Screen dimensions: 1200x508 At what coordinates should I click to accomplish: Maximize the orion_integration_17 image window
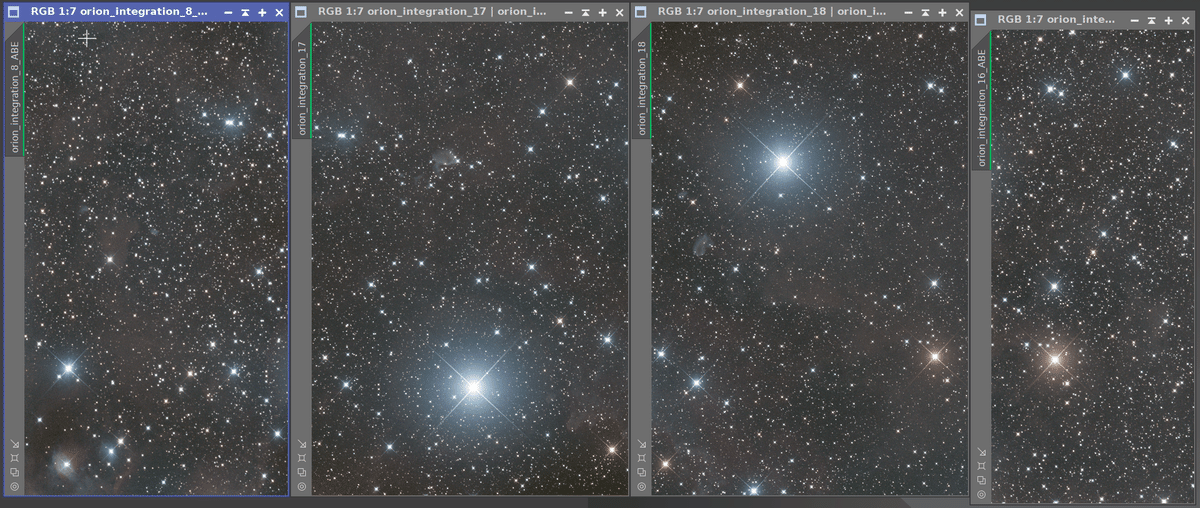click(602, 12)
